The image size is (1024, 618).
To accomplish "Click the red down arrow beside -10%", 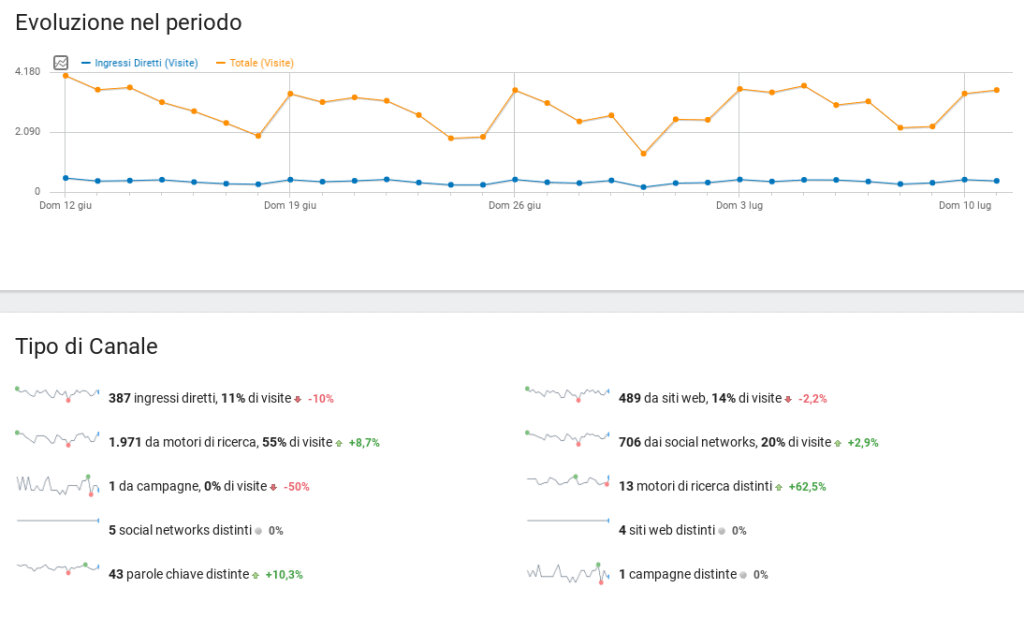I will 298,399.
